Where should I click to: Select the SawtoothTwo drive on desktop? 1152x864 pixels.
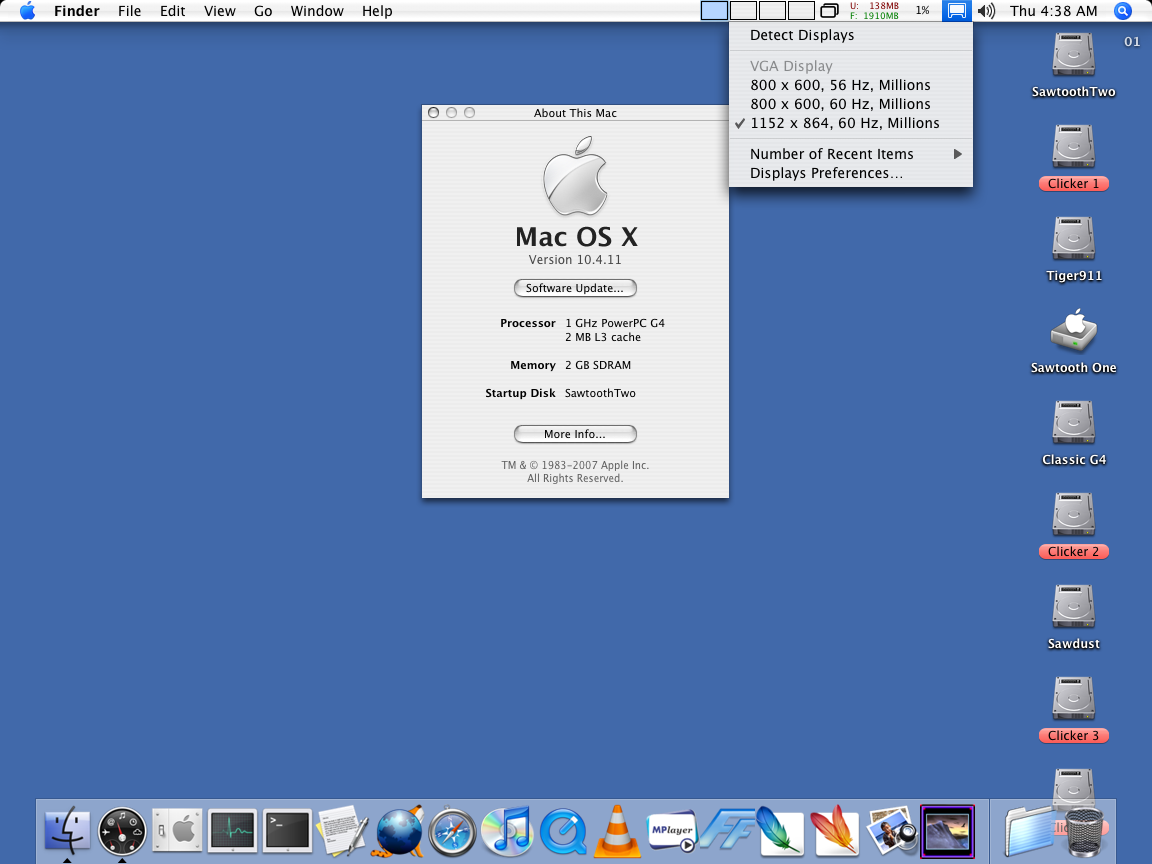tap(1073, 55)
